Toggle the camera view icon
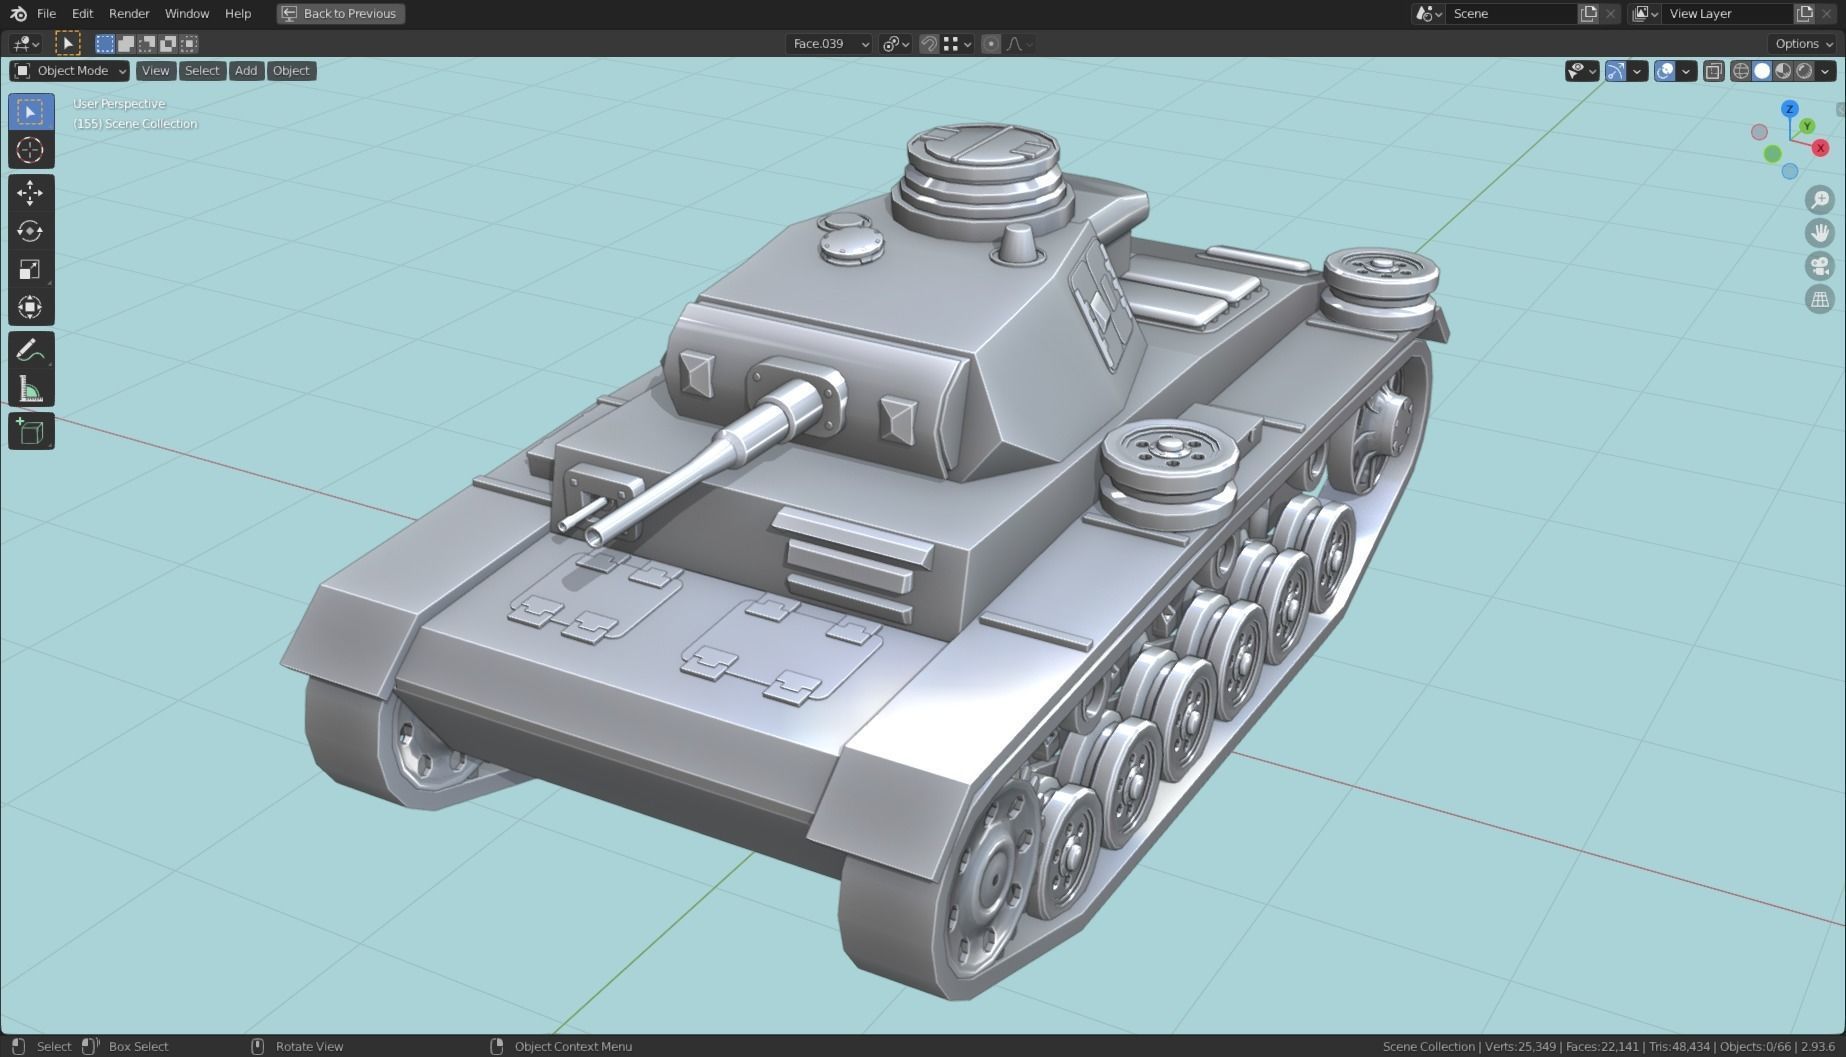The height and width of the screenshot is (1057, 1846). (x=1820, y=266)
